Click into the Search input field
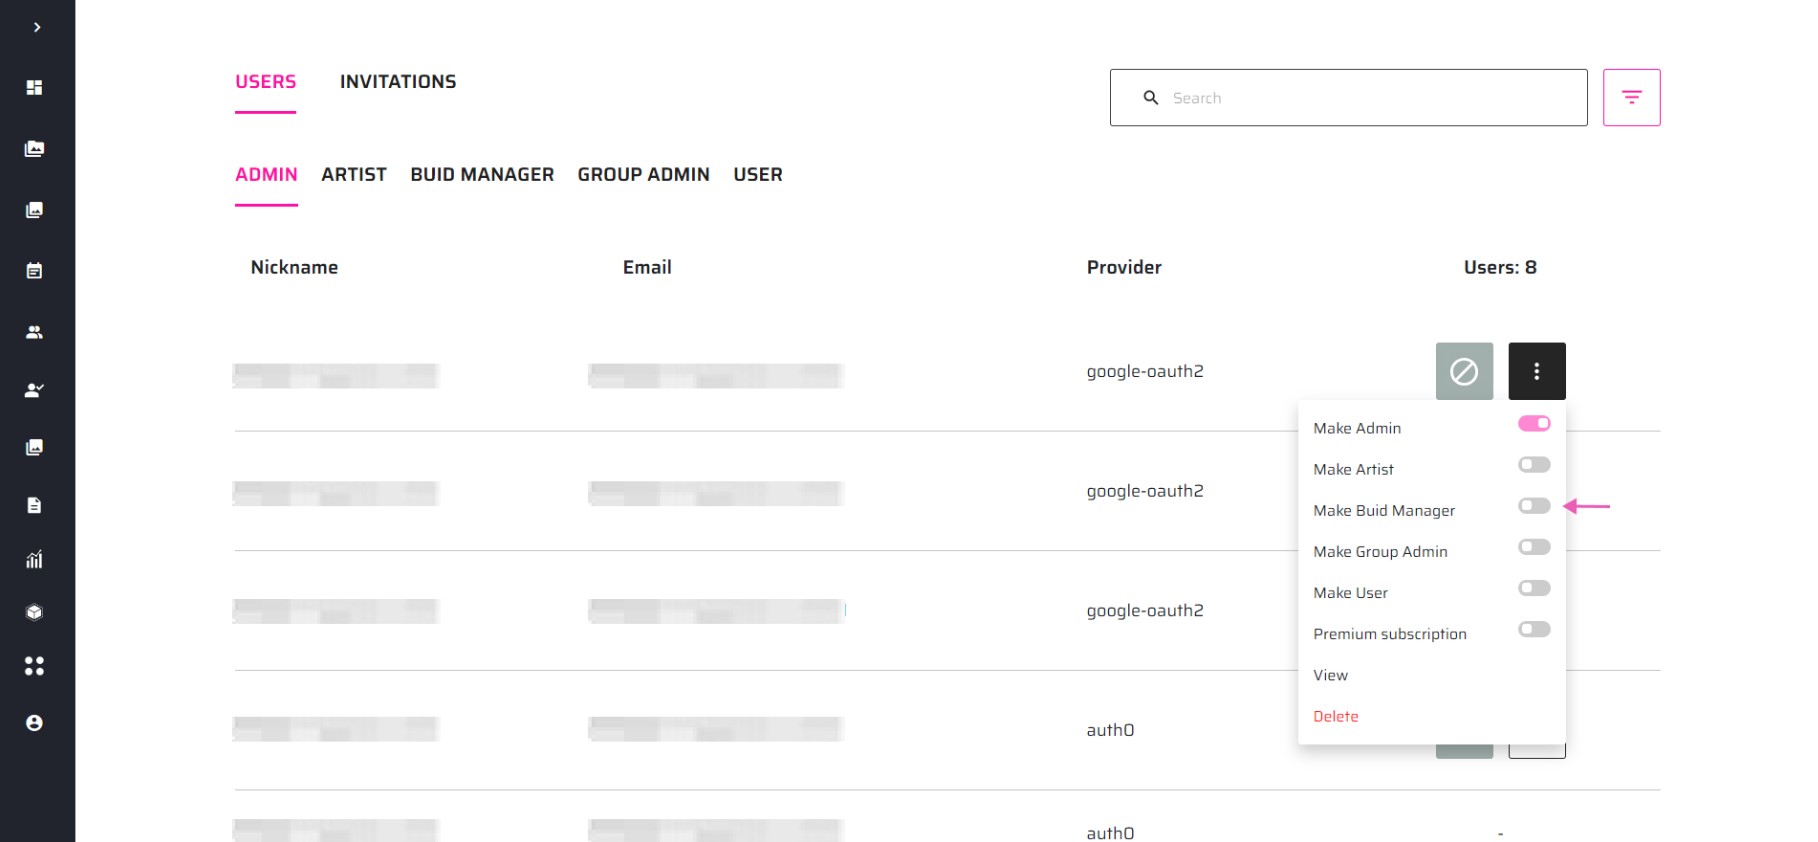Screen dimensions: 1818x842 tap(1348, 97)
